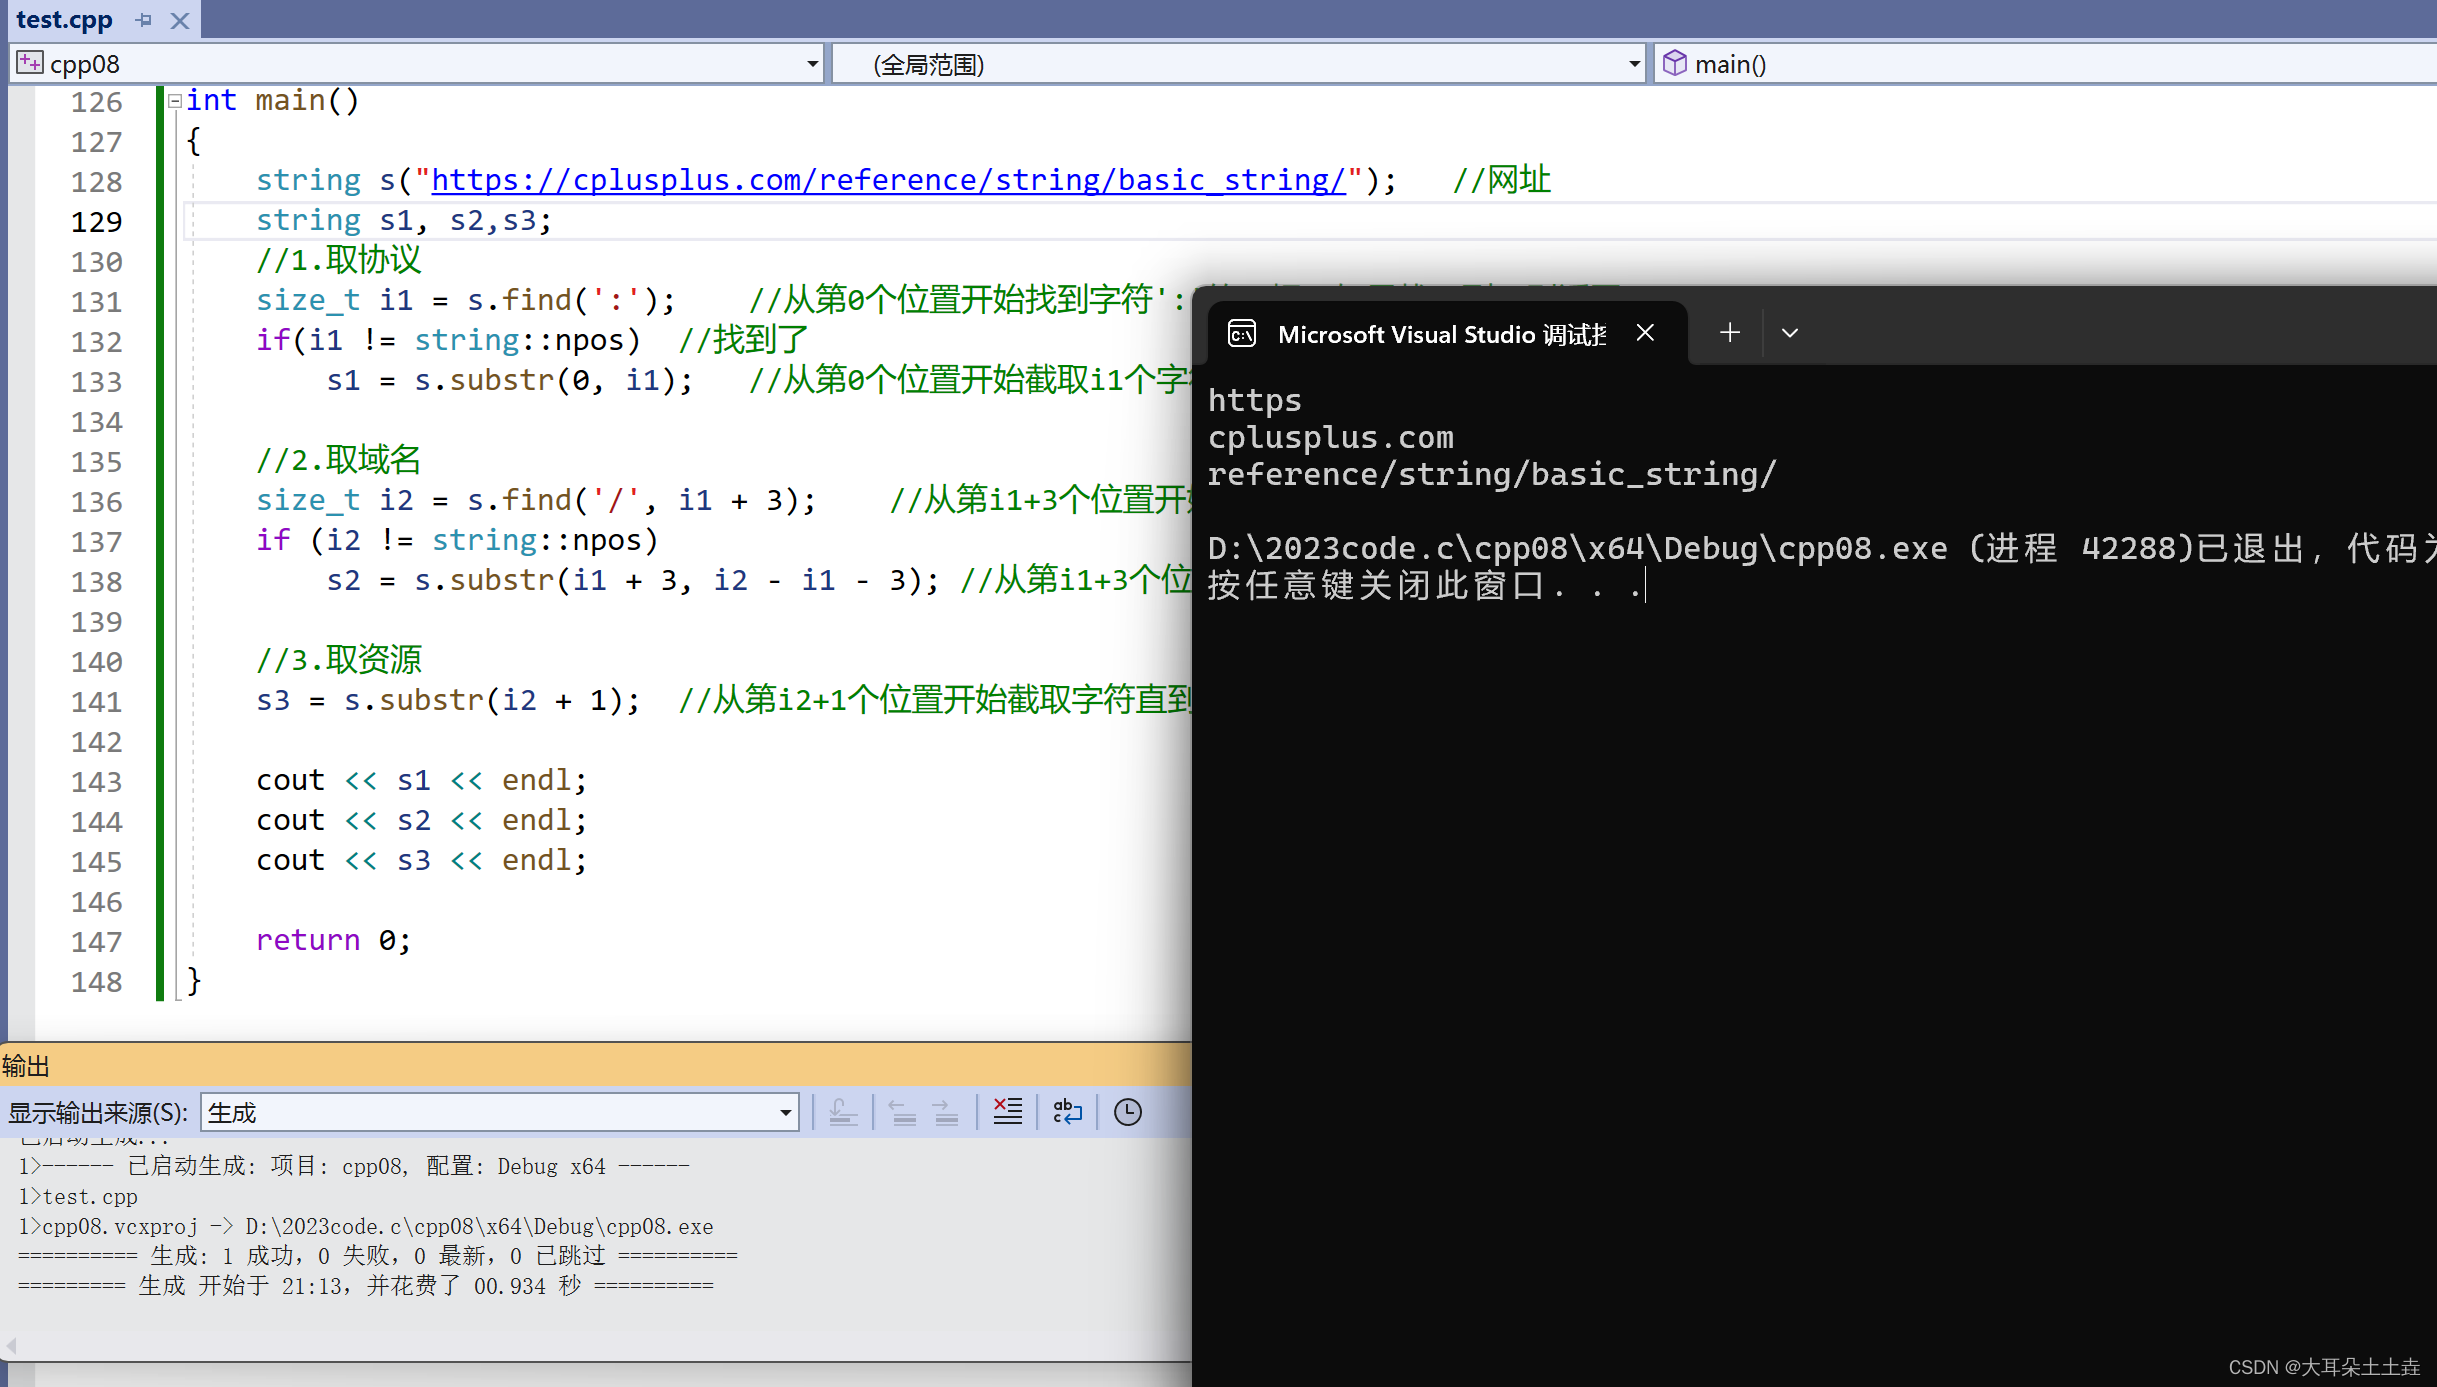Click the '按任意键关闭此窗口' terminal prompt
The height and width of the screenshot is (1387, 2437).
point(1426,585)
